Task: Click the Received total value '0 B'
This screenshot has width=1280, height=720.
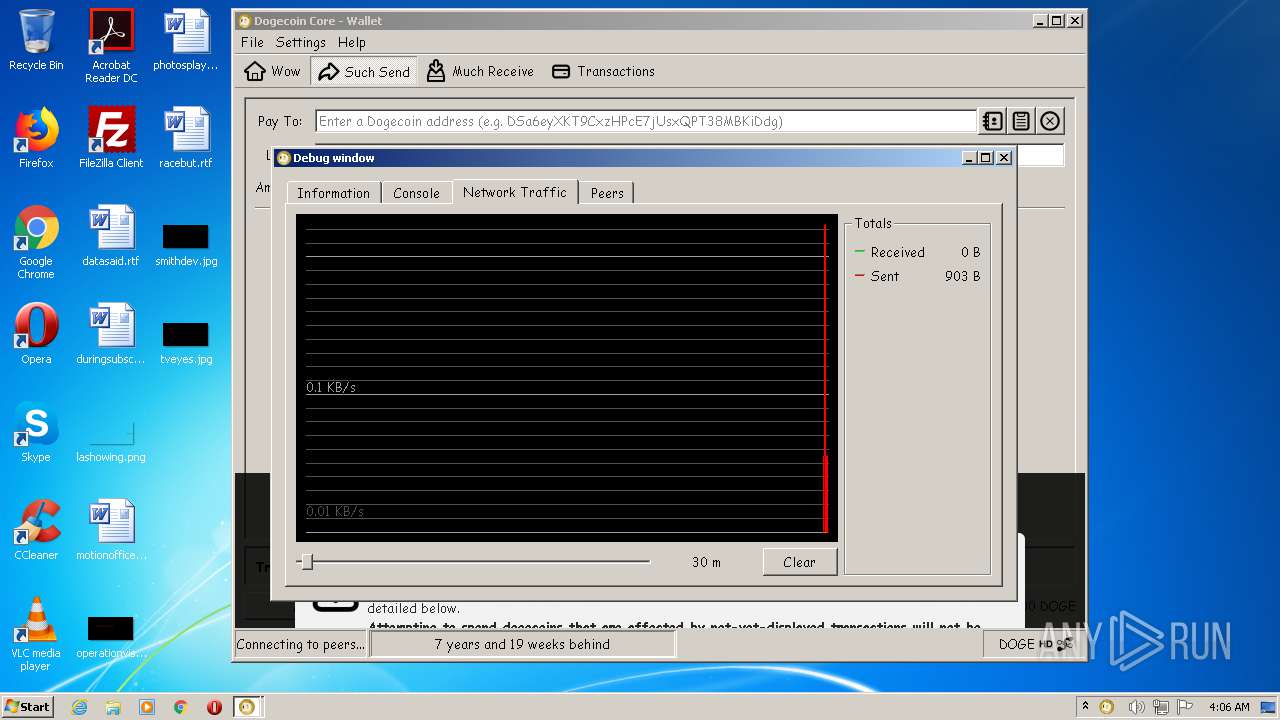Action: pyautogui.click(x=970, y=252)
